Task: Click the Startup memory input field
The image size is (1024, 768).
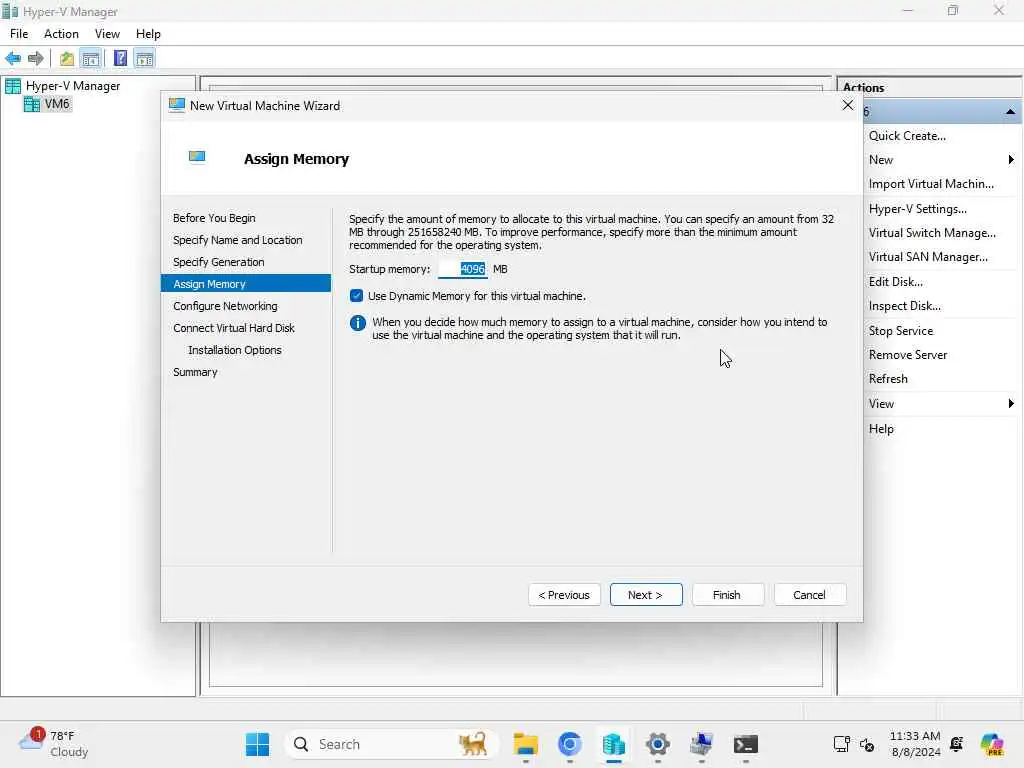Action: (462, 269)
